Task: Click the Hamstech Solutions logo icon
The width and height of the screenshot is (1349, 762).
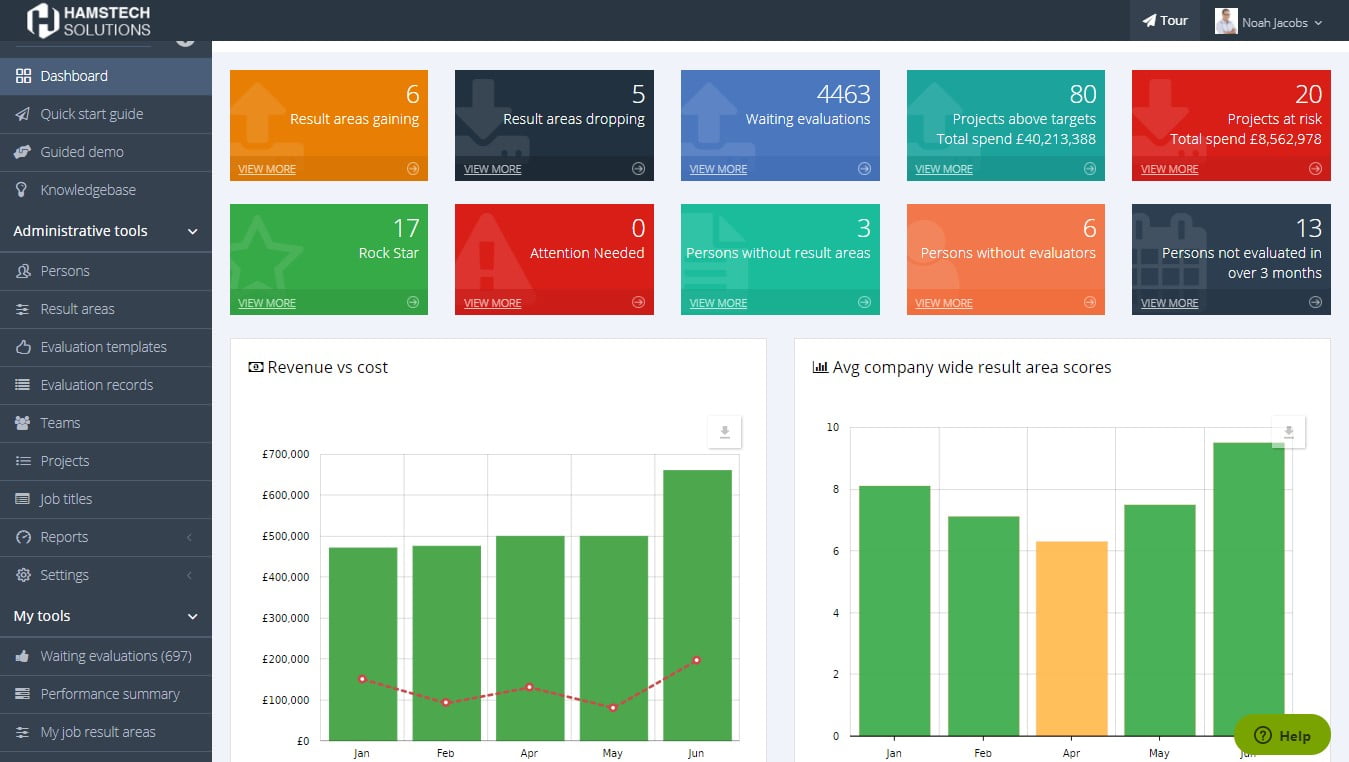Action: pos(42,20)
